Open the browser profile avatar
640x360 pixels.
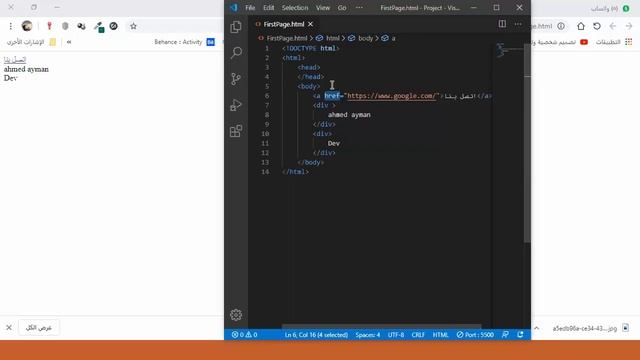27,26
